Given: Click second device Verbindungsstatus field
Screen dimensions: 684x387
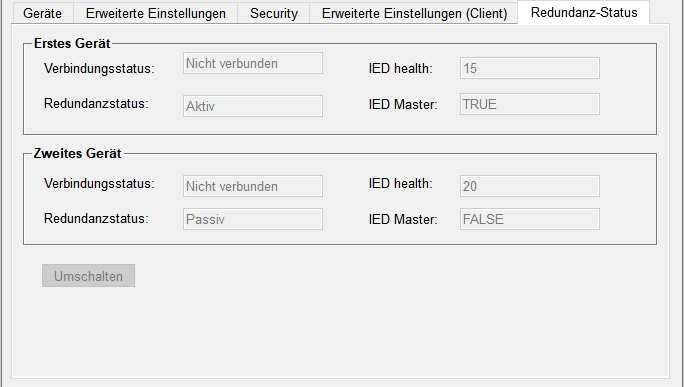Looking at the screenshot, I should point(253,186).
